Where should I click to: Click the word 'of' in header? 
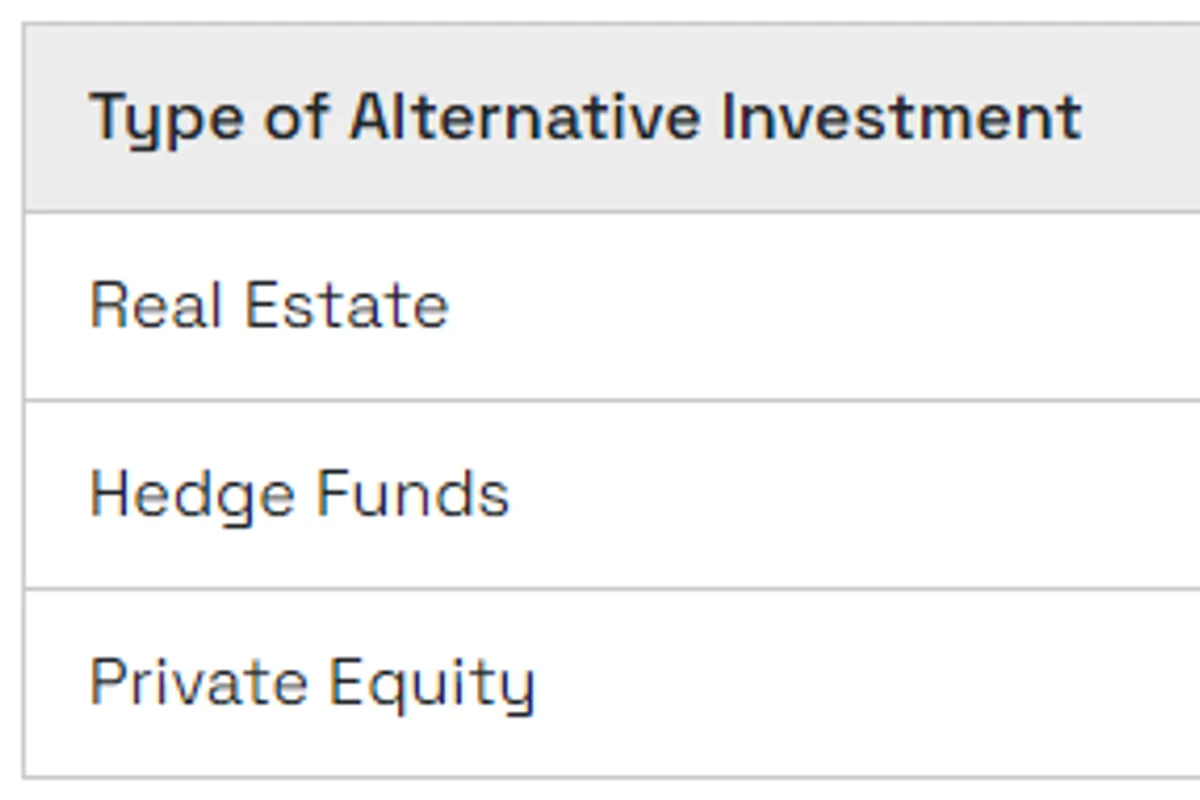point(297,117)
